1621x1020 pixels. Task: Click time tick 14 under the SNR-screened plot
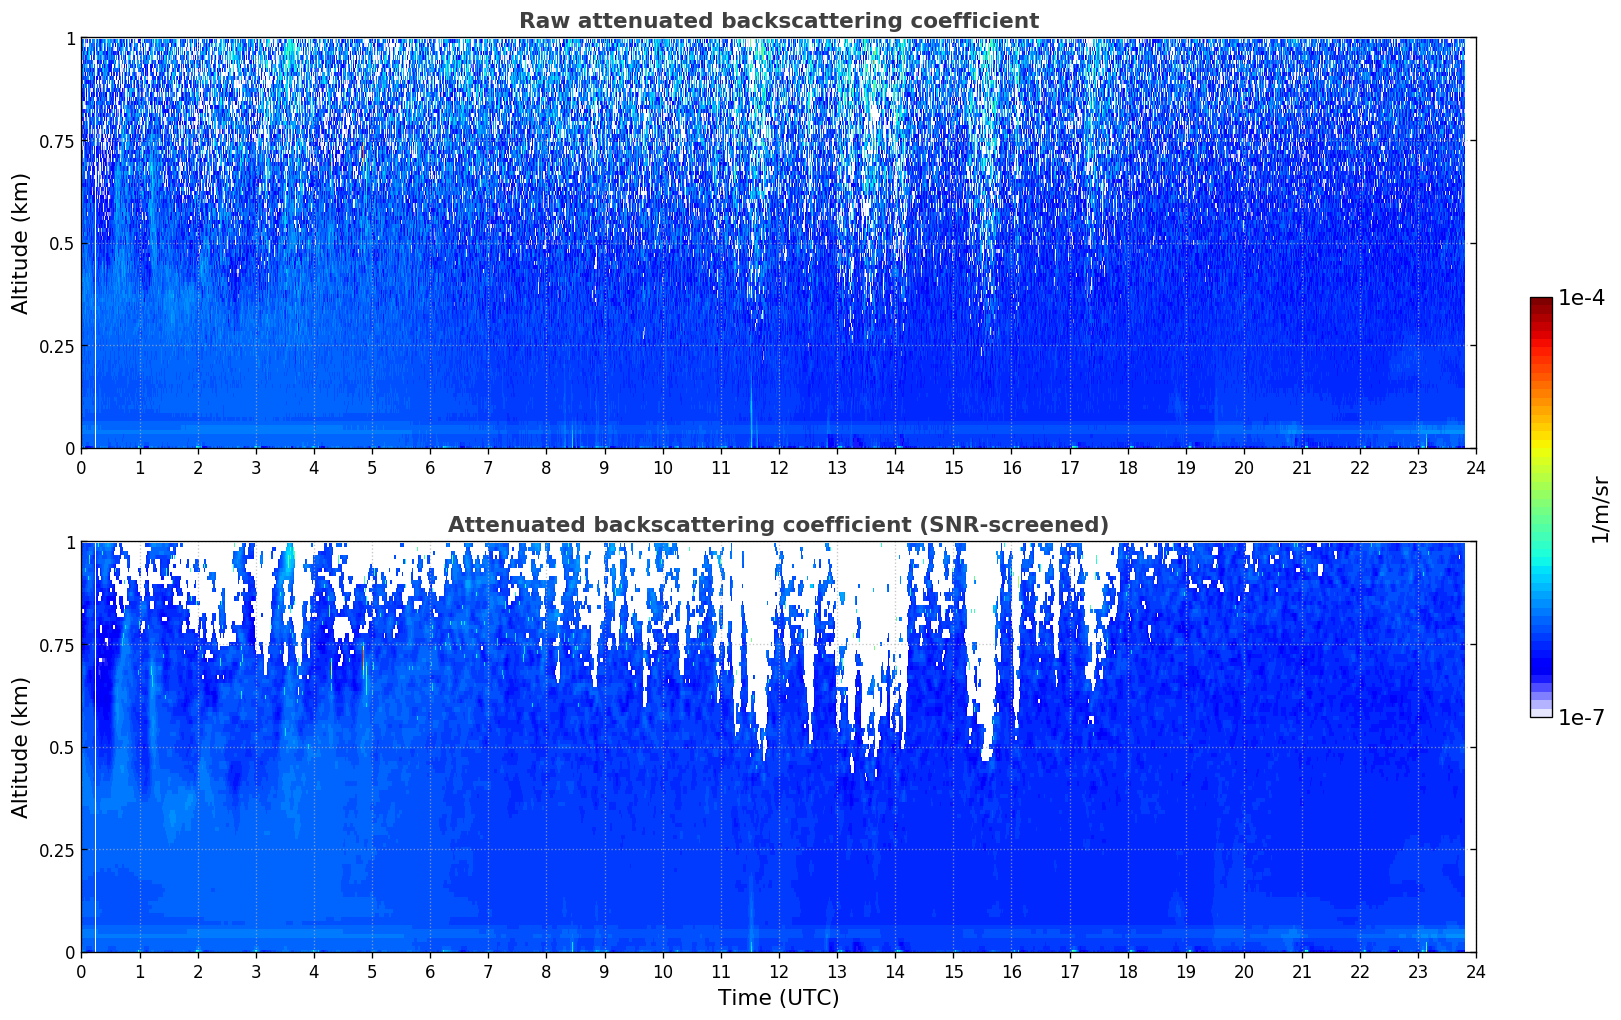895,971
